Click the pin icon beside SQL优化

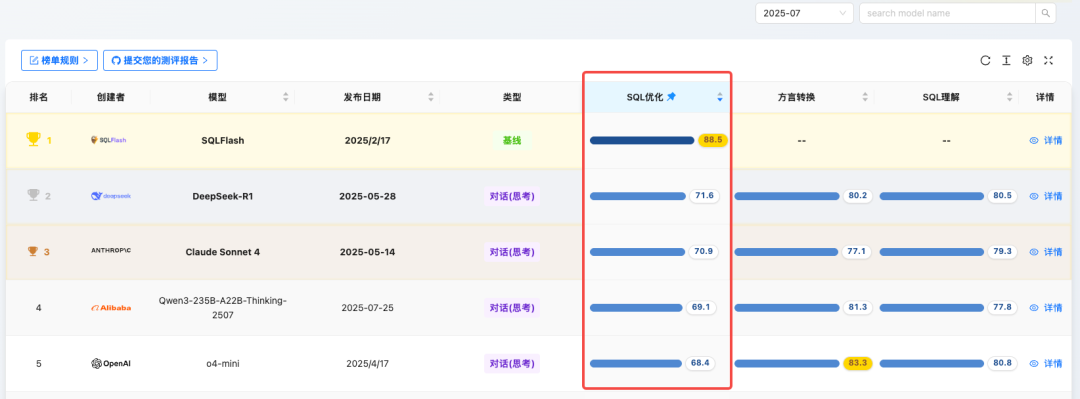coord(672,97)
